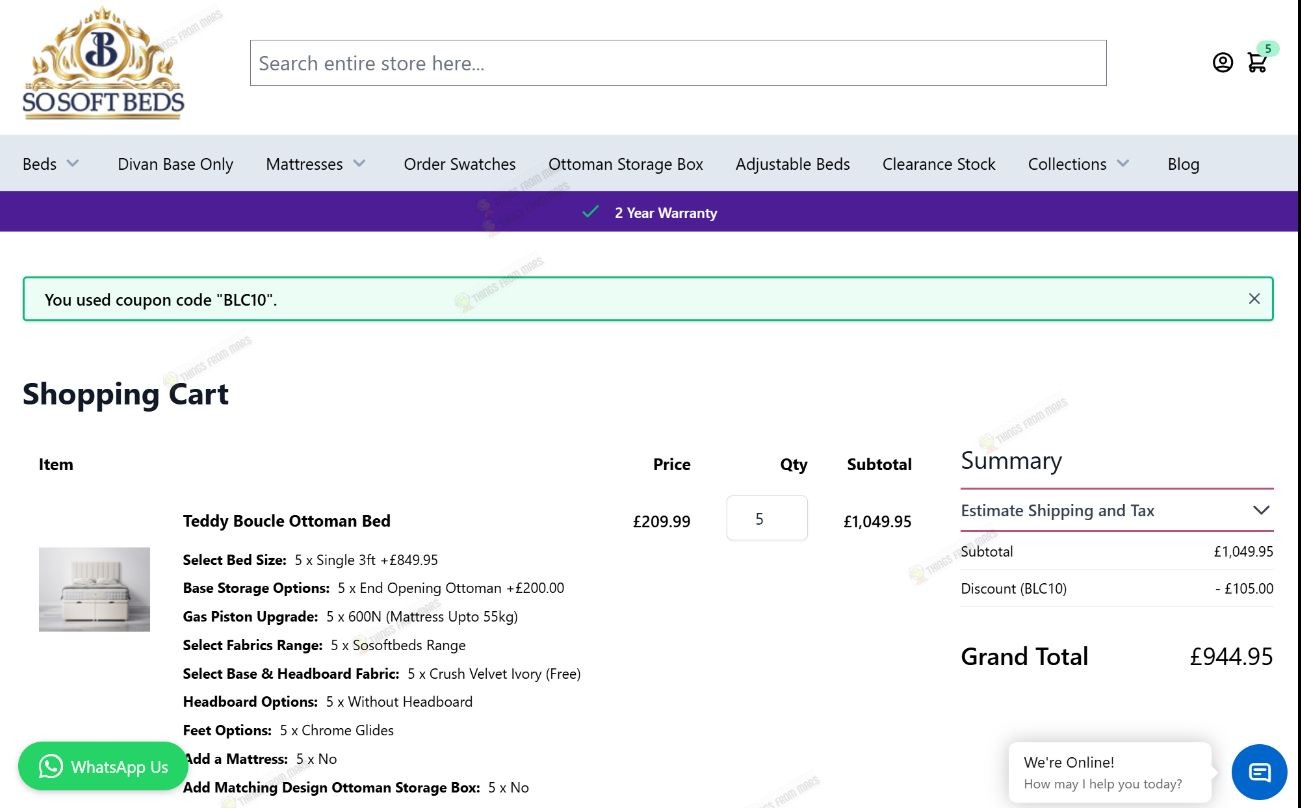The width and height of the screenshot is (1301, 808).
Task: Click the Add Matching Design Ottoman Storage Box line
Action: click(x=356, y=787)
